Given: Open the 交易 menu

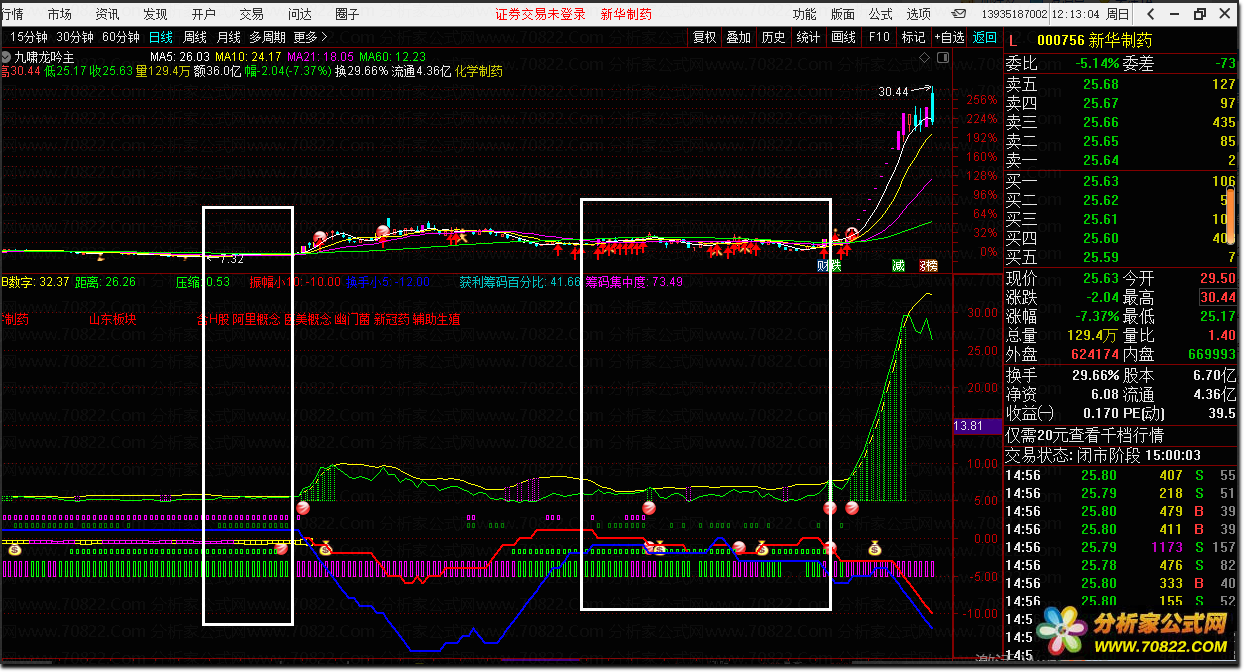Looking at the screenshot, I should click(x=251, y=14).
